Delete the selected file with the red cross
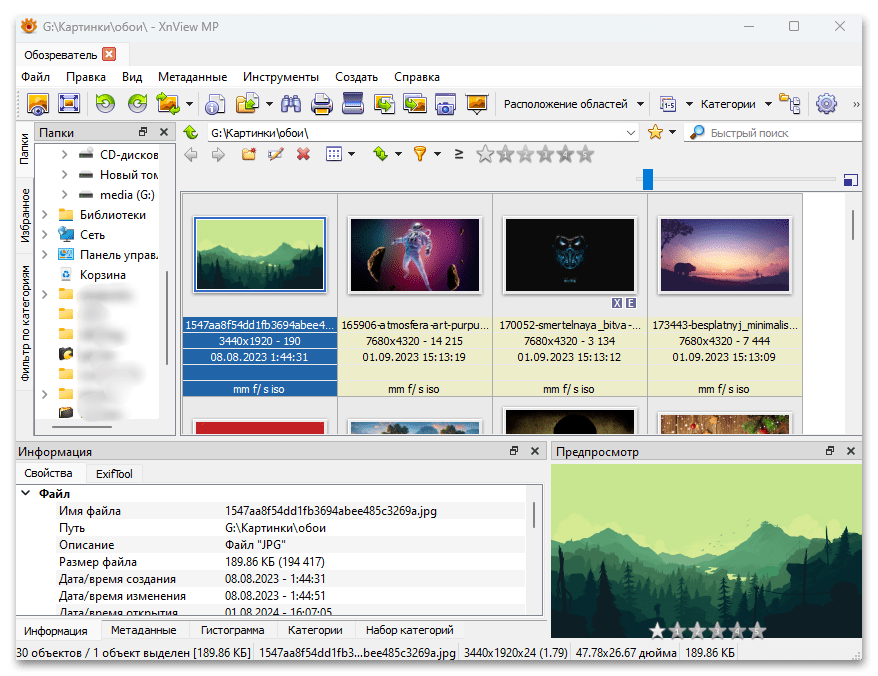878x676 pixels. point(303,155)
